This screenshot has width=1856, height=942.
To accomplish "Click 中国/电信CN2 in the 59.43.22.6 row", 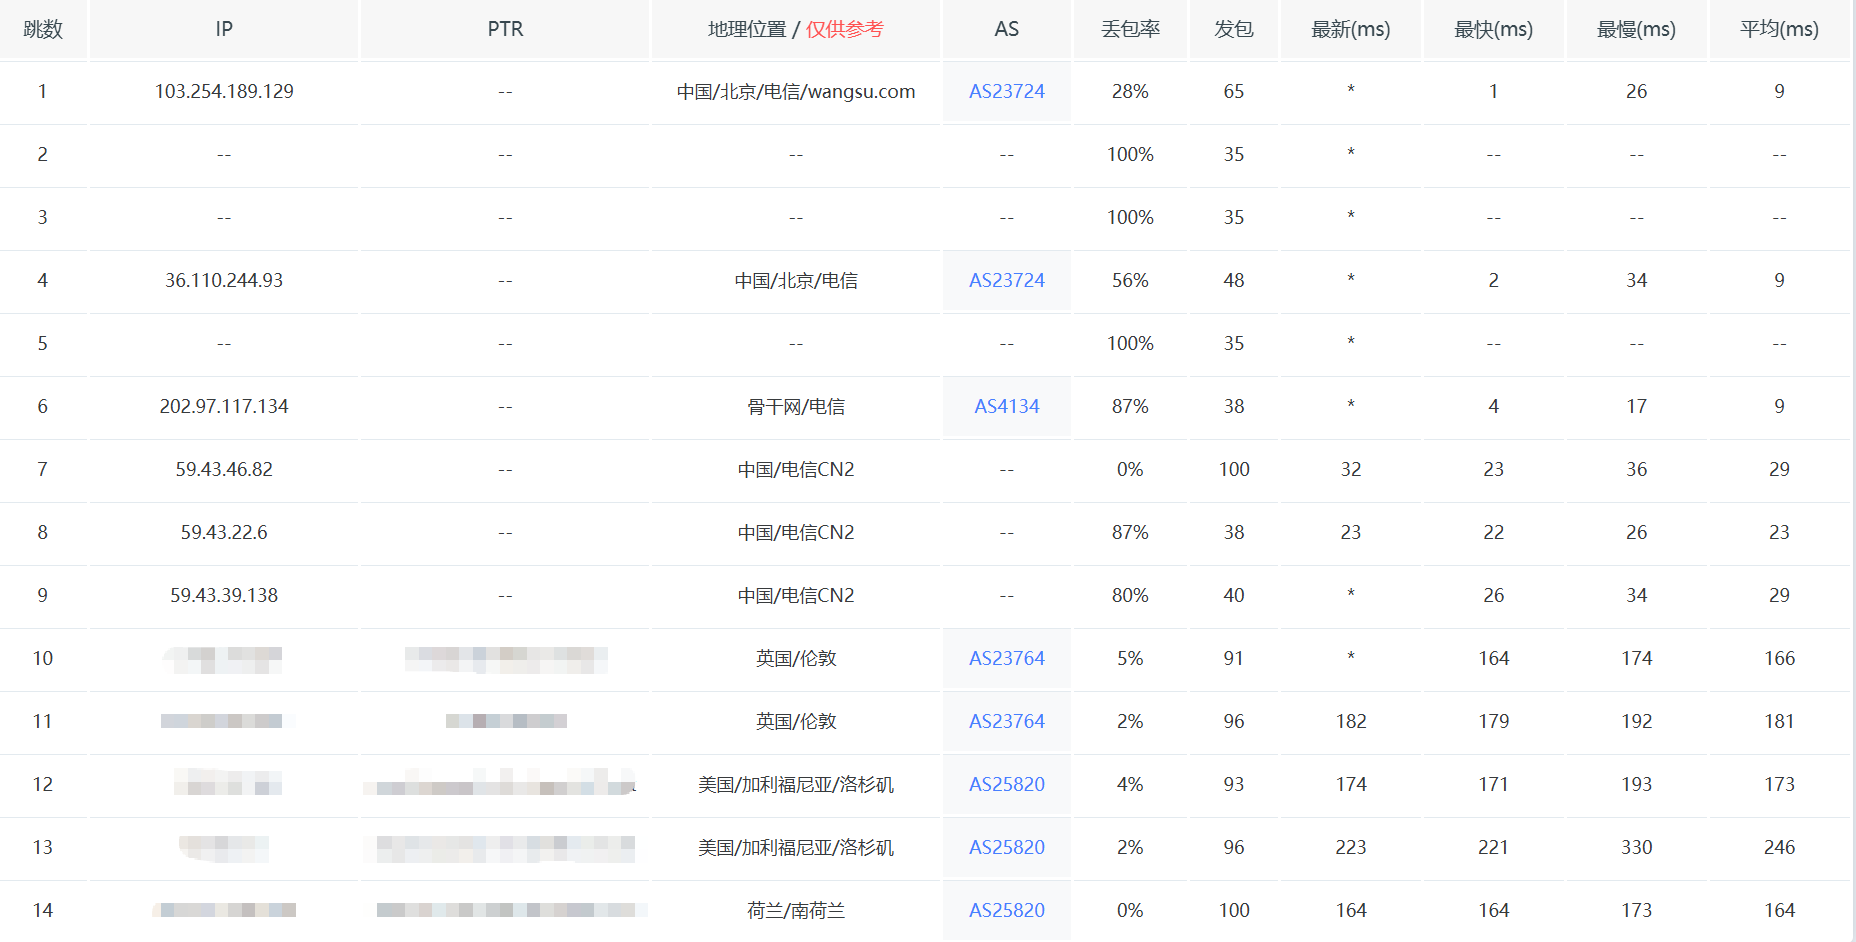I will point(796,532).
